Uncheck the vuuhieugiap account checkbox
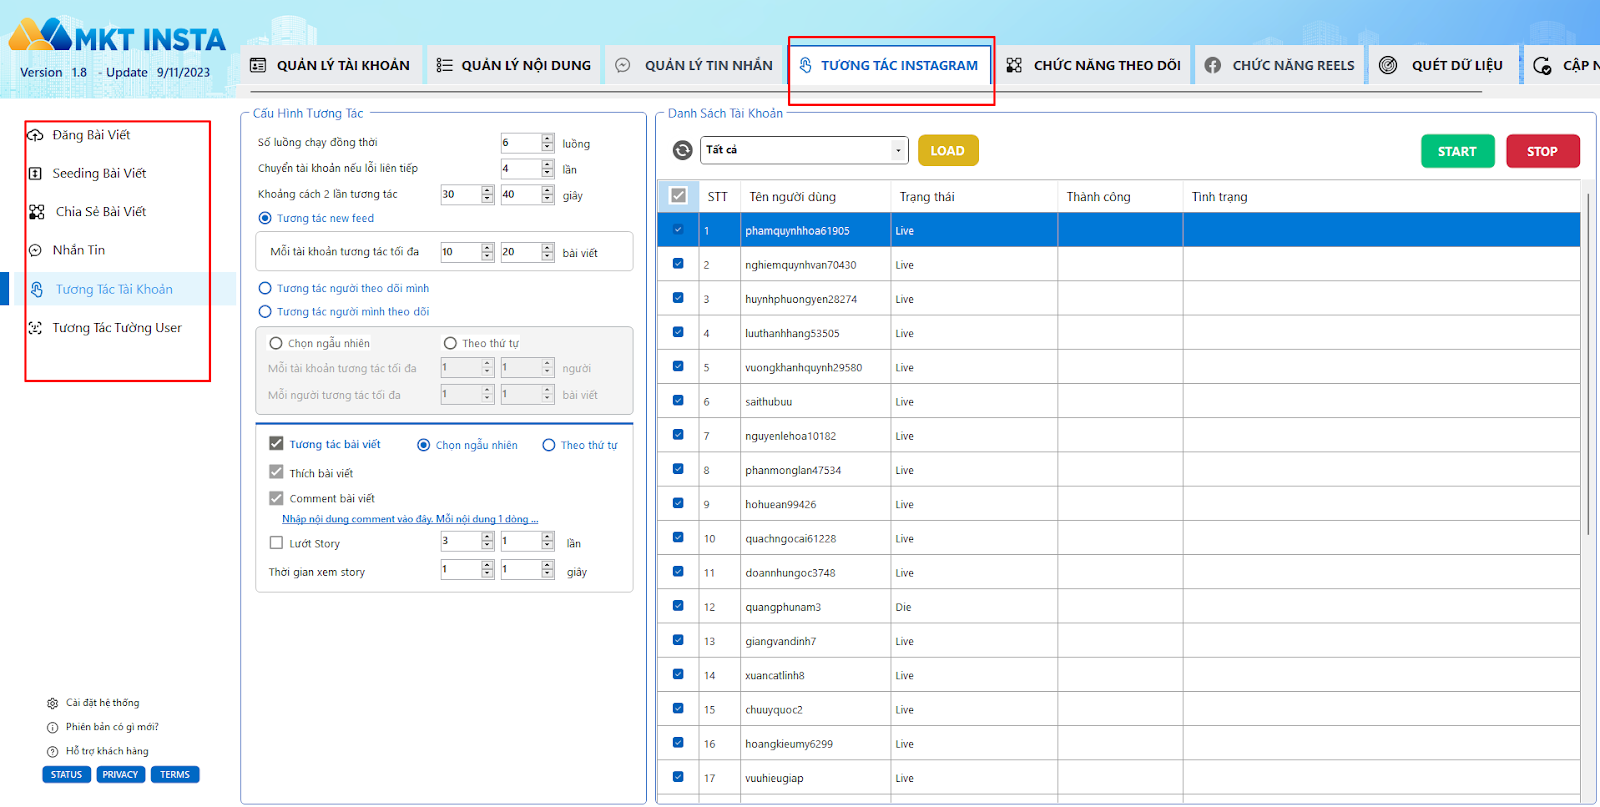The height and width of the screenshot is (807, 1600). [x=678, y=777]
